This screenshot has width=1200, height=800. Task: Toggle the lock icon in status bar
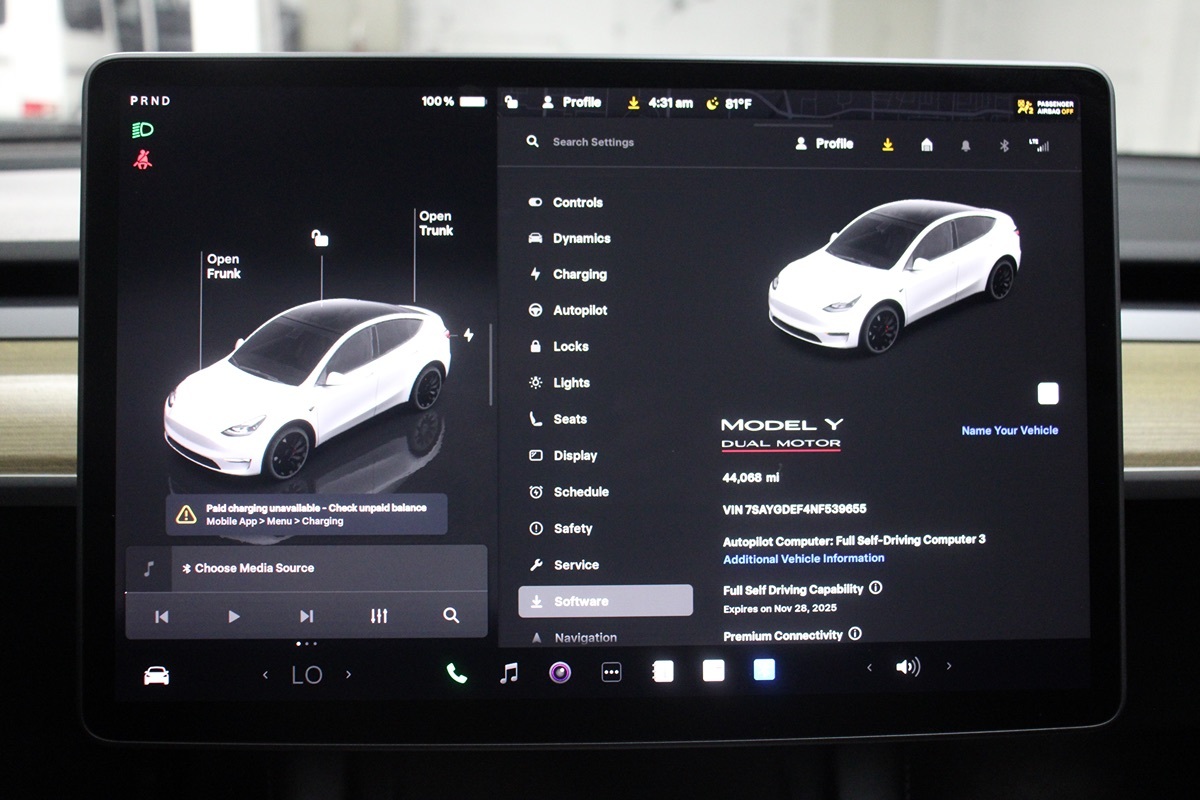click(x=512, y=102)
